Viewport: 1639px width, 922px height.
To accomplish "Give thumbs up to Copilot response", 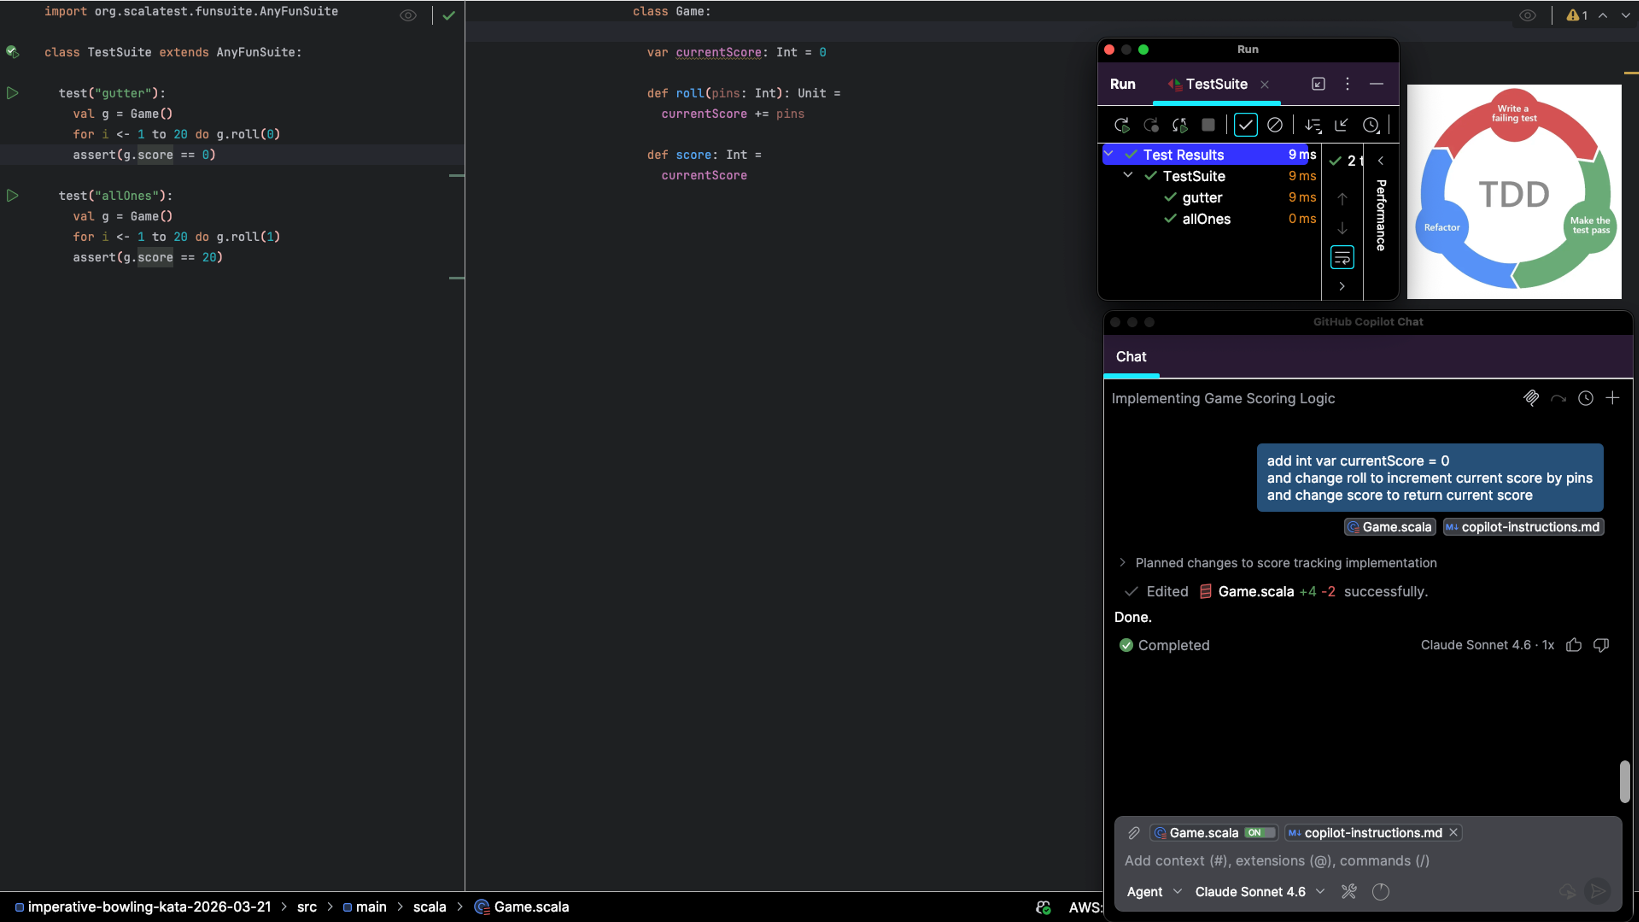I will (1574, 645).
